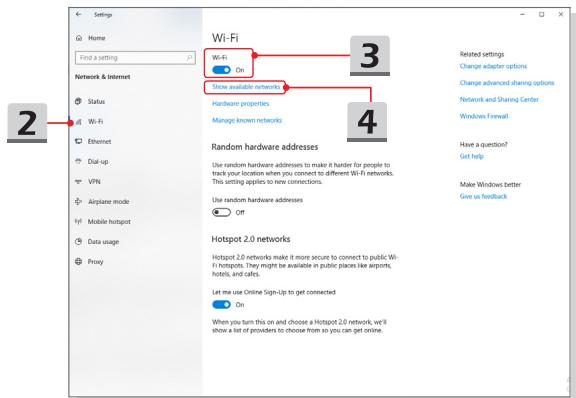The height and width of the screenshot is (398, 576).
Task: Click the Hotspot 2.0 networks heading
Action: pos(251,239)
